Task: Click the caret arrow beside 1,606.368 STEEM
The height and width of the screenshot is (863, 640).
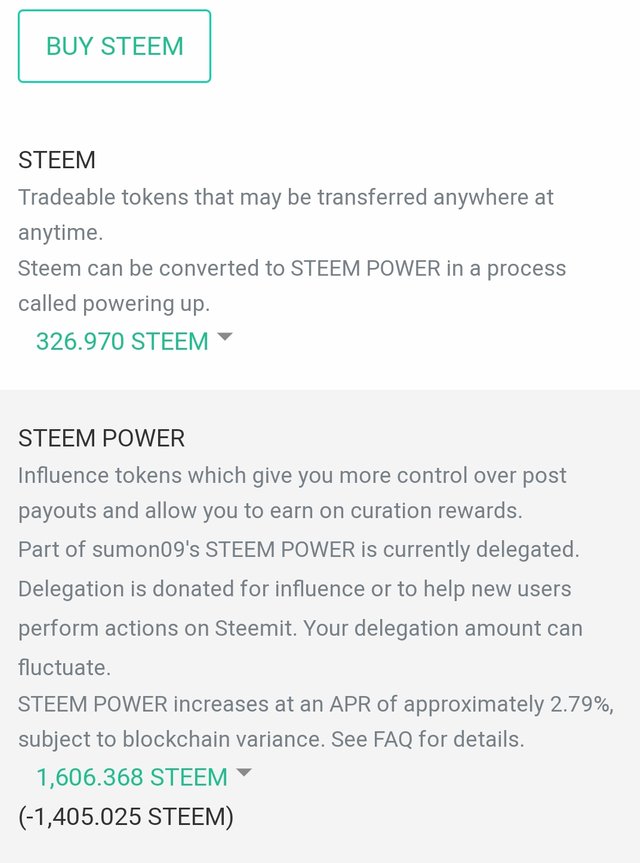Action: (x=244, y=772)
